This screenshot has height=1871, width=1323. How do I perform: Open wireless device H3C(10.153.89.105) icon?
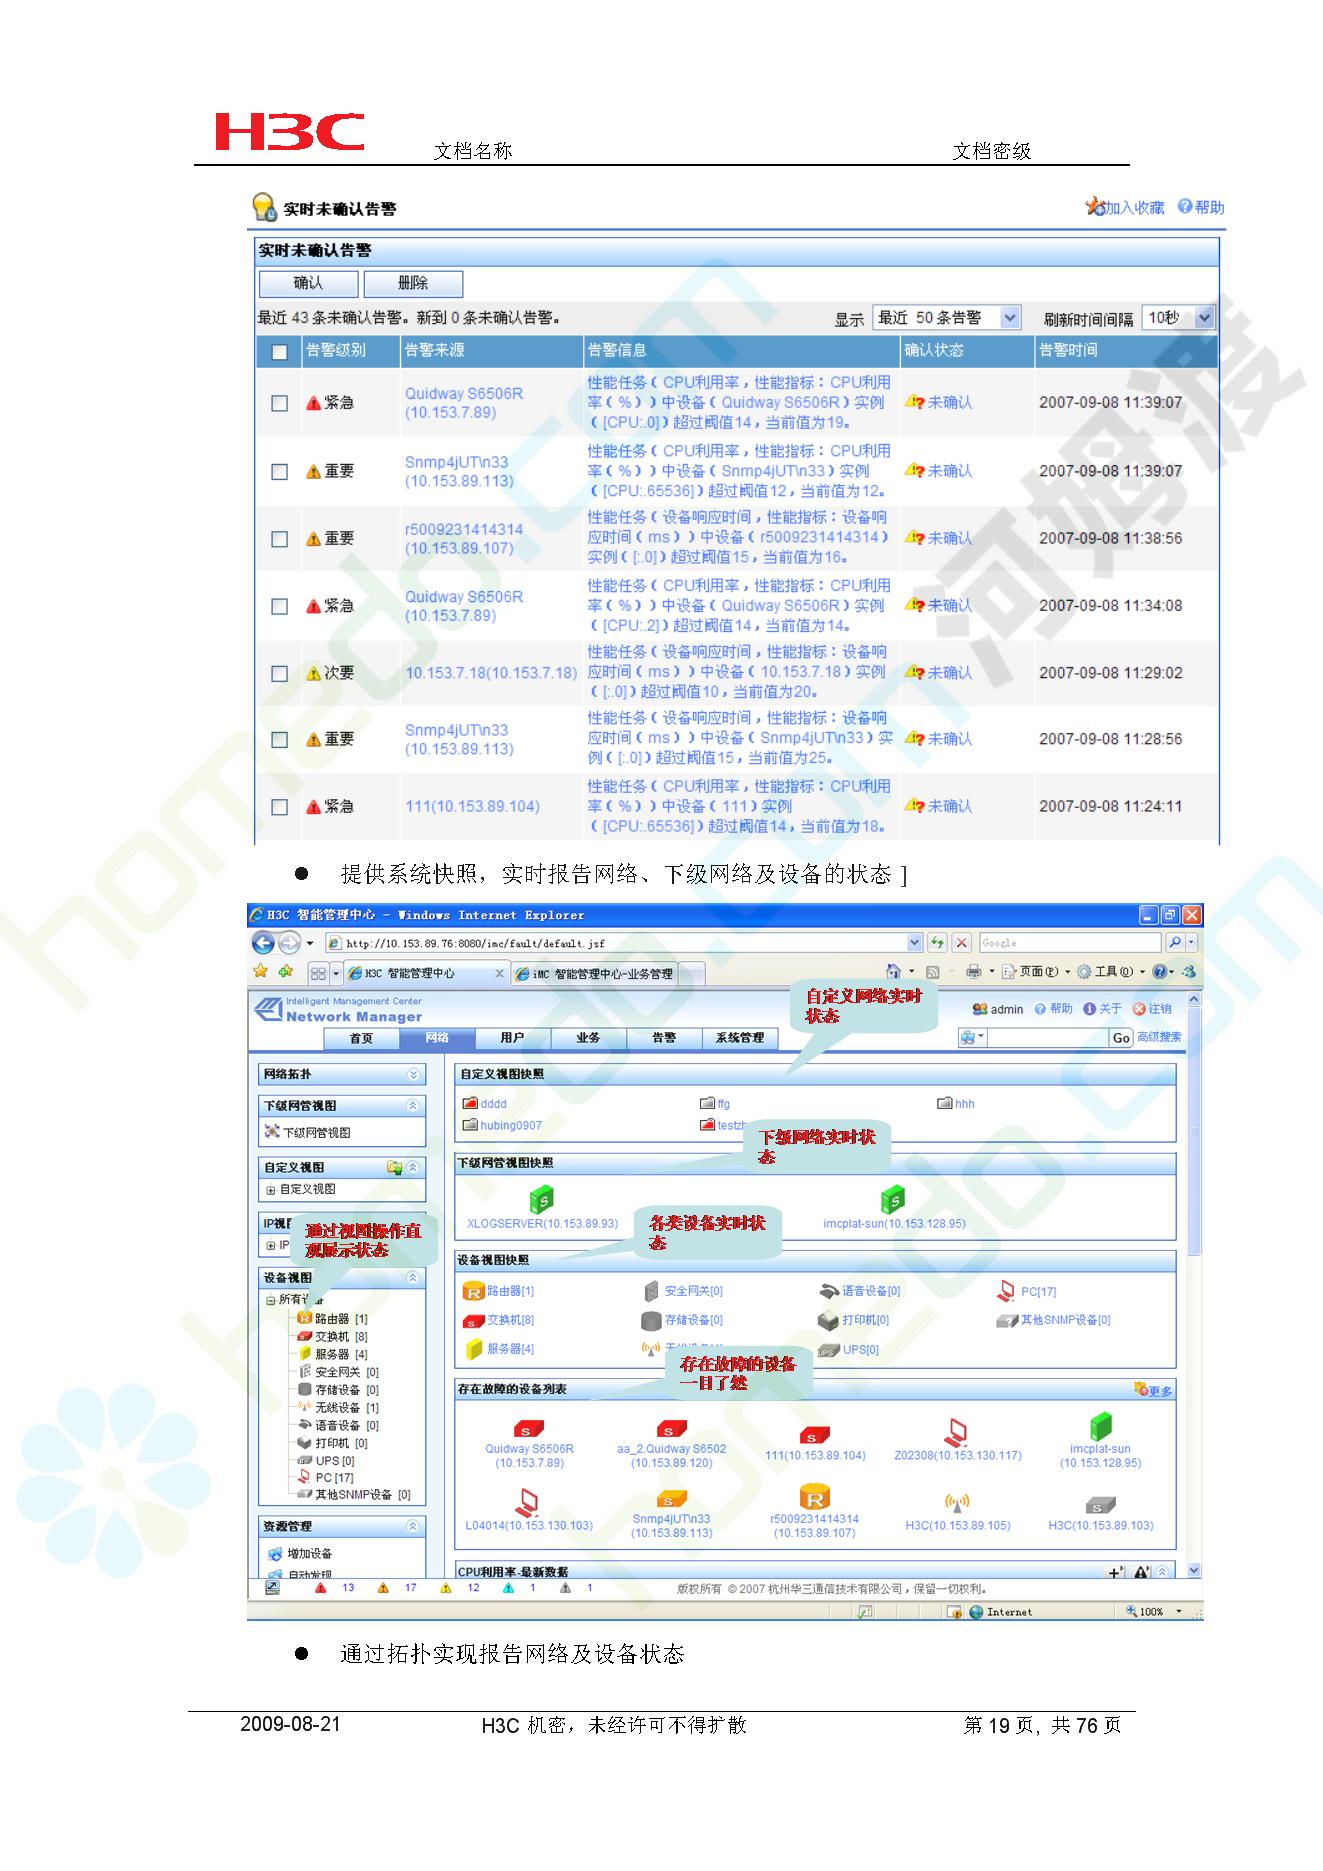click(x=957, y=1502)
